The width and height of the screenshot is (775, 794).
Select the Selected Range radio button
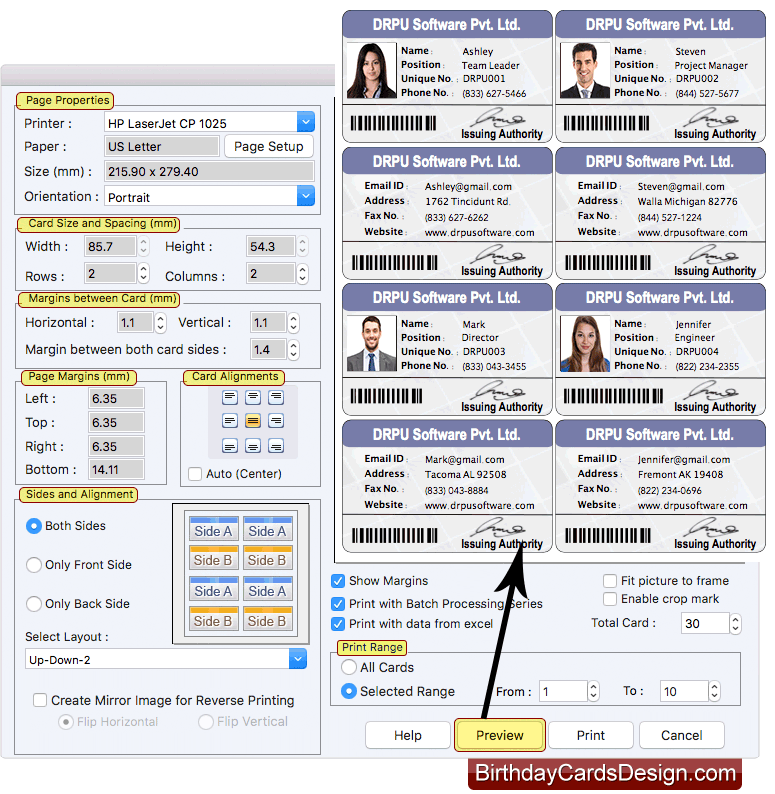tap(349, 691)
